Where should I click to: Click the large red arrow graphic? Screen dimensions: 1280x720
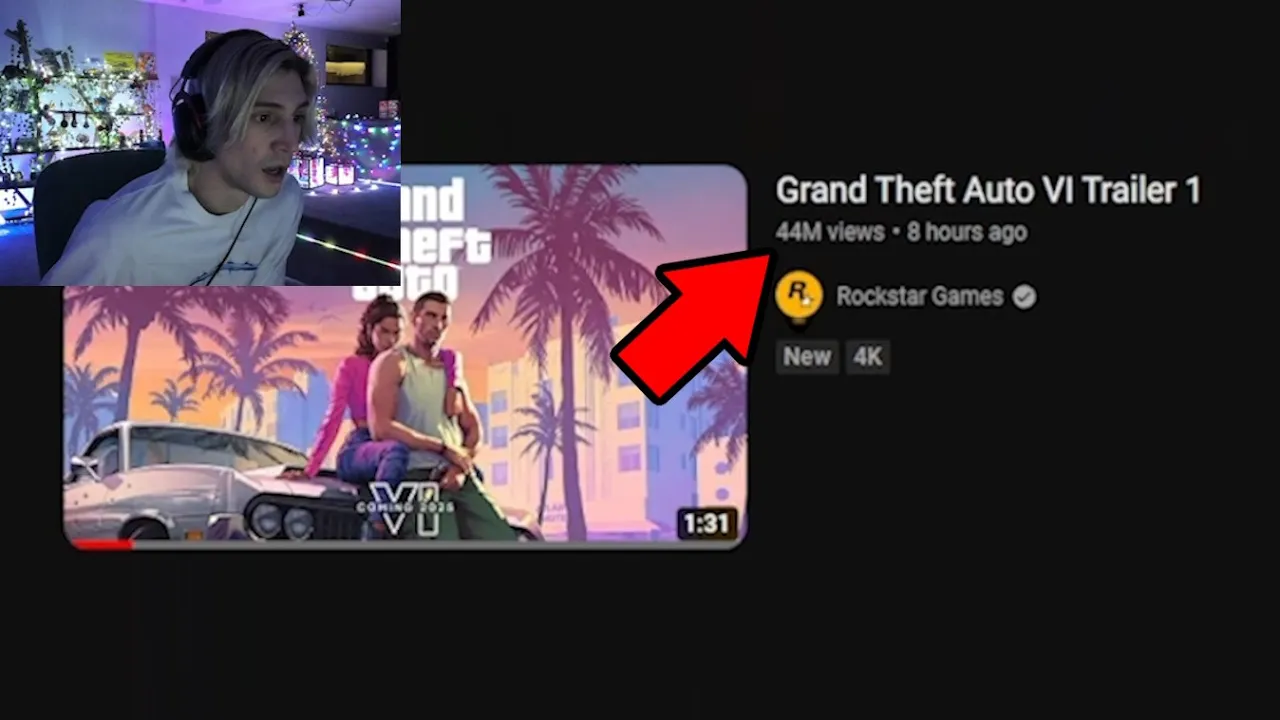[x=693, y=322]
